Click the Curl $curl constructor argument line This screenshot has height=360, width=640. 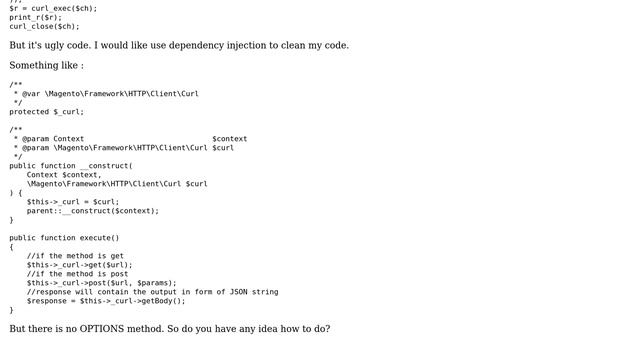(x=117, y=184)
